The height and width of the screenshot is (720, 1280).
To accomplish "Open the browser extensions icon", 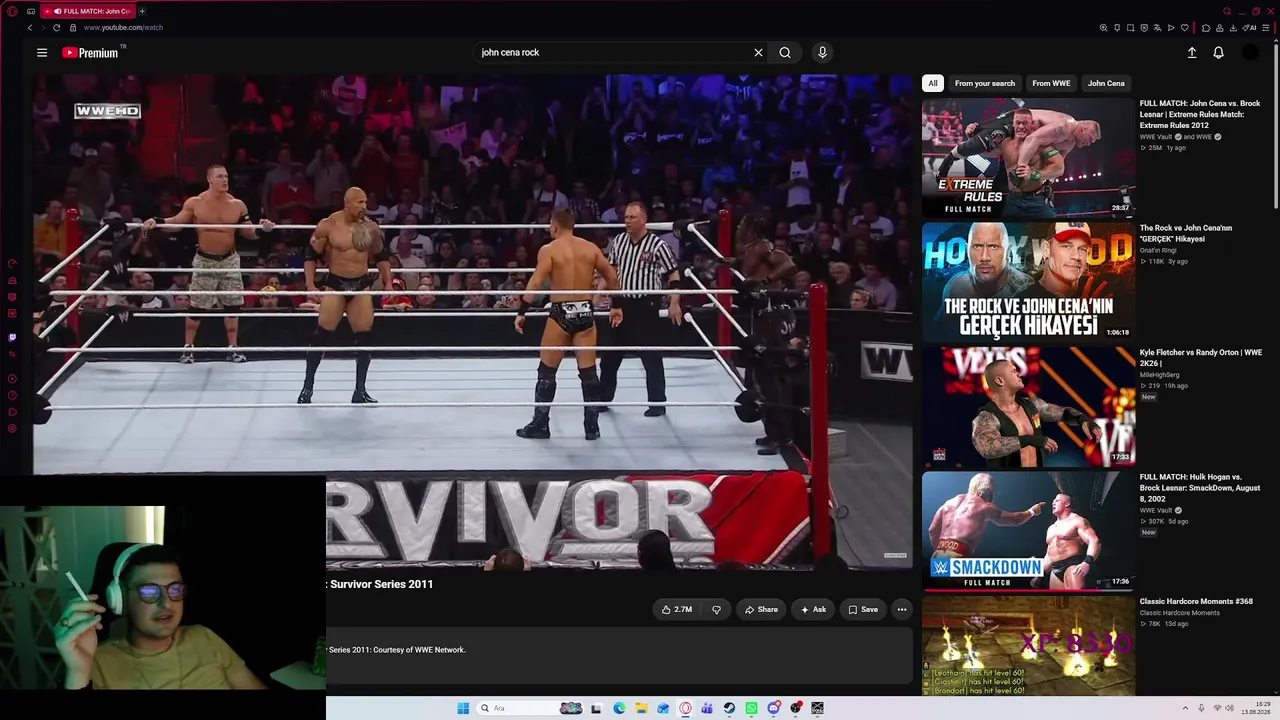I will [1206, 28].
